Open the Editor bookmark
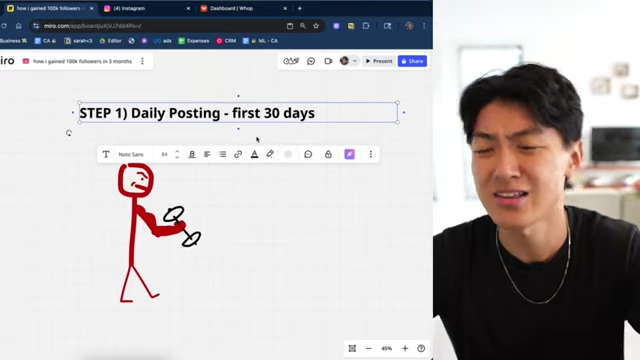 pyautogui.click(x=111, y=41)
